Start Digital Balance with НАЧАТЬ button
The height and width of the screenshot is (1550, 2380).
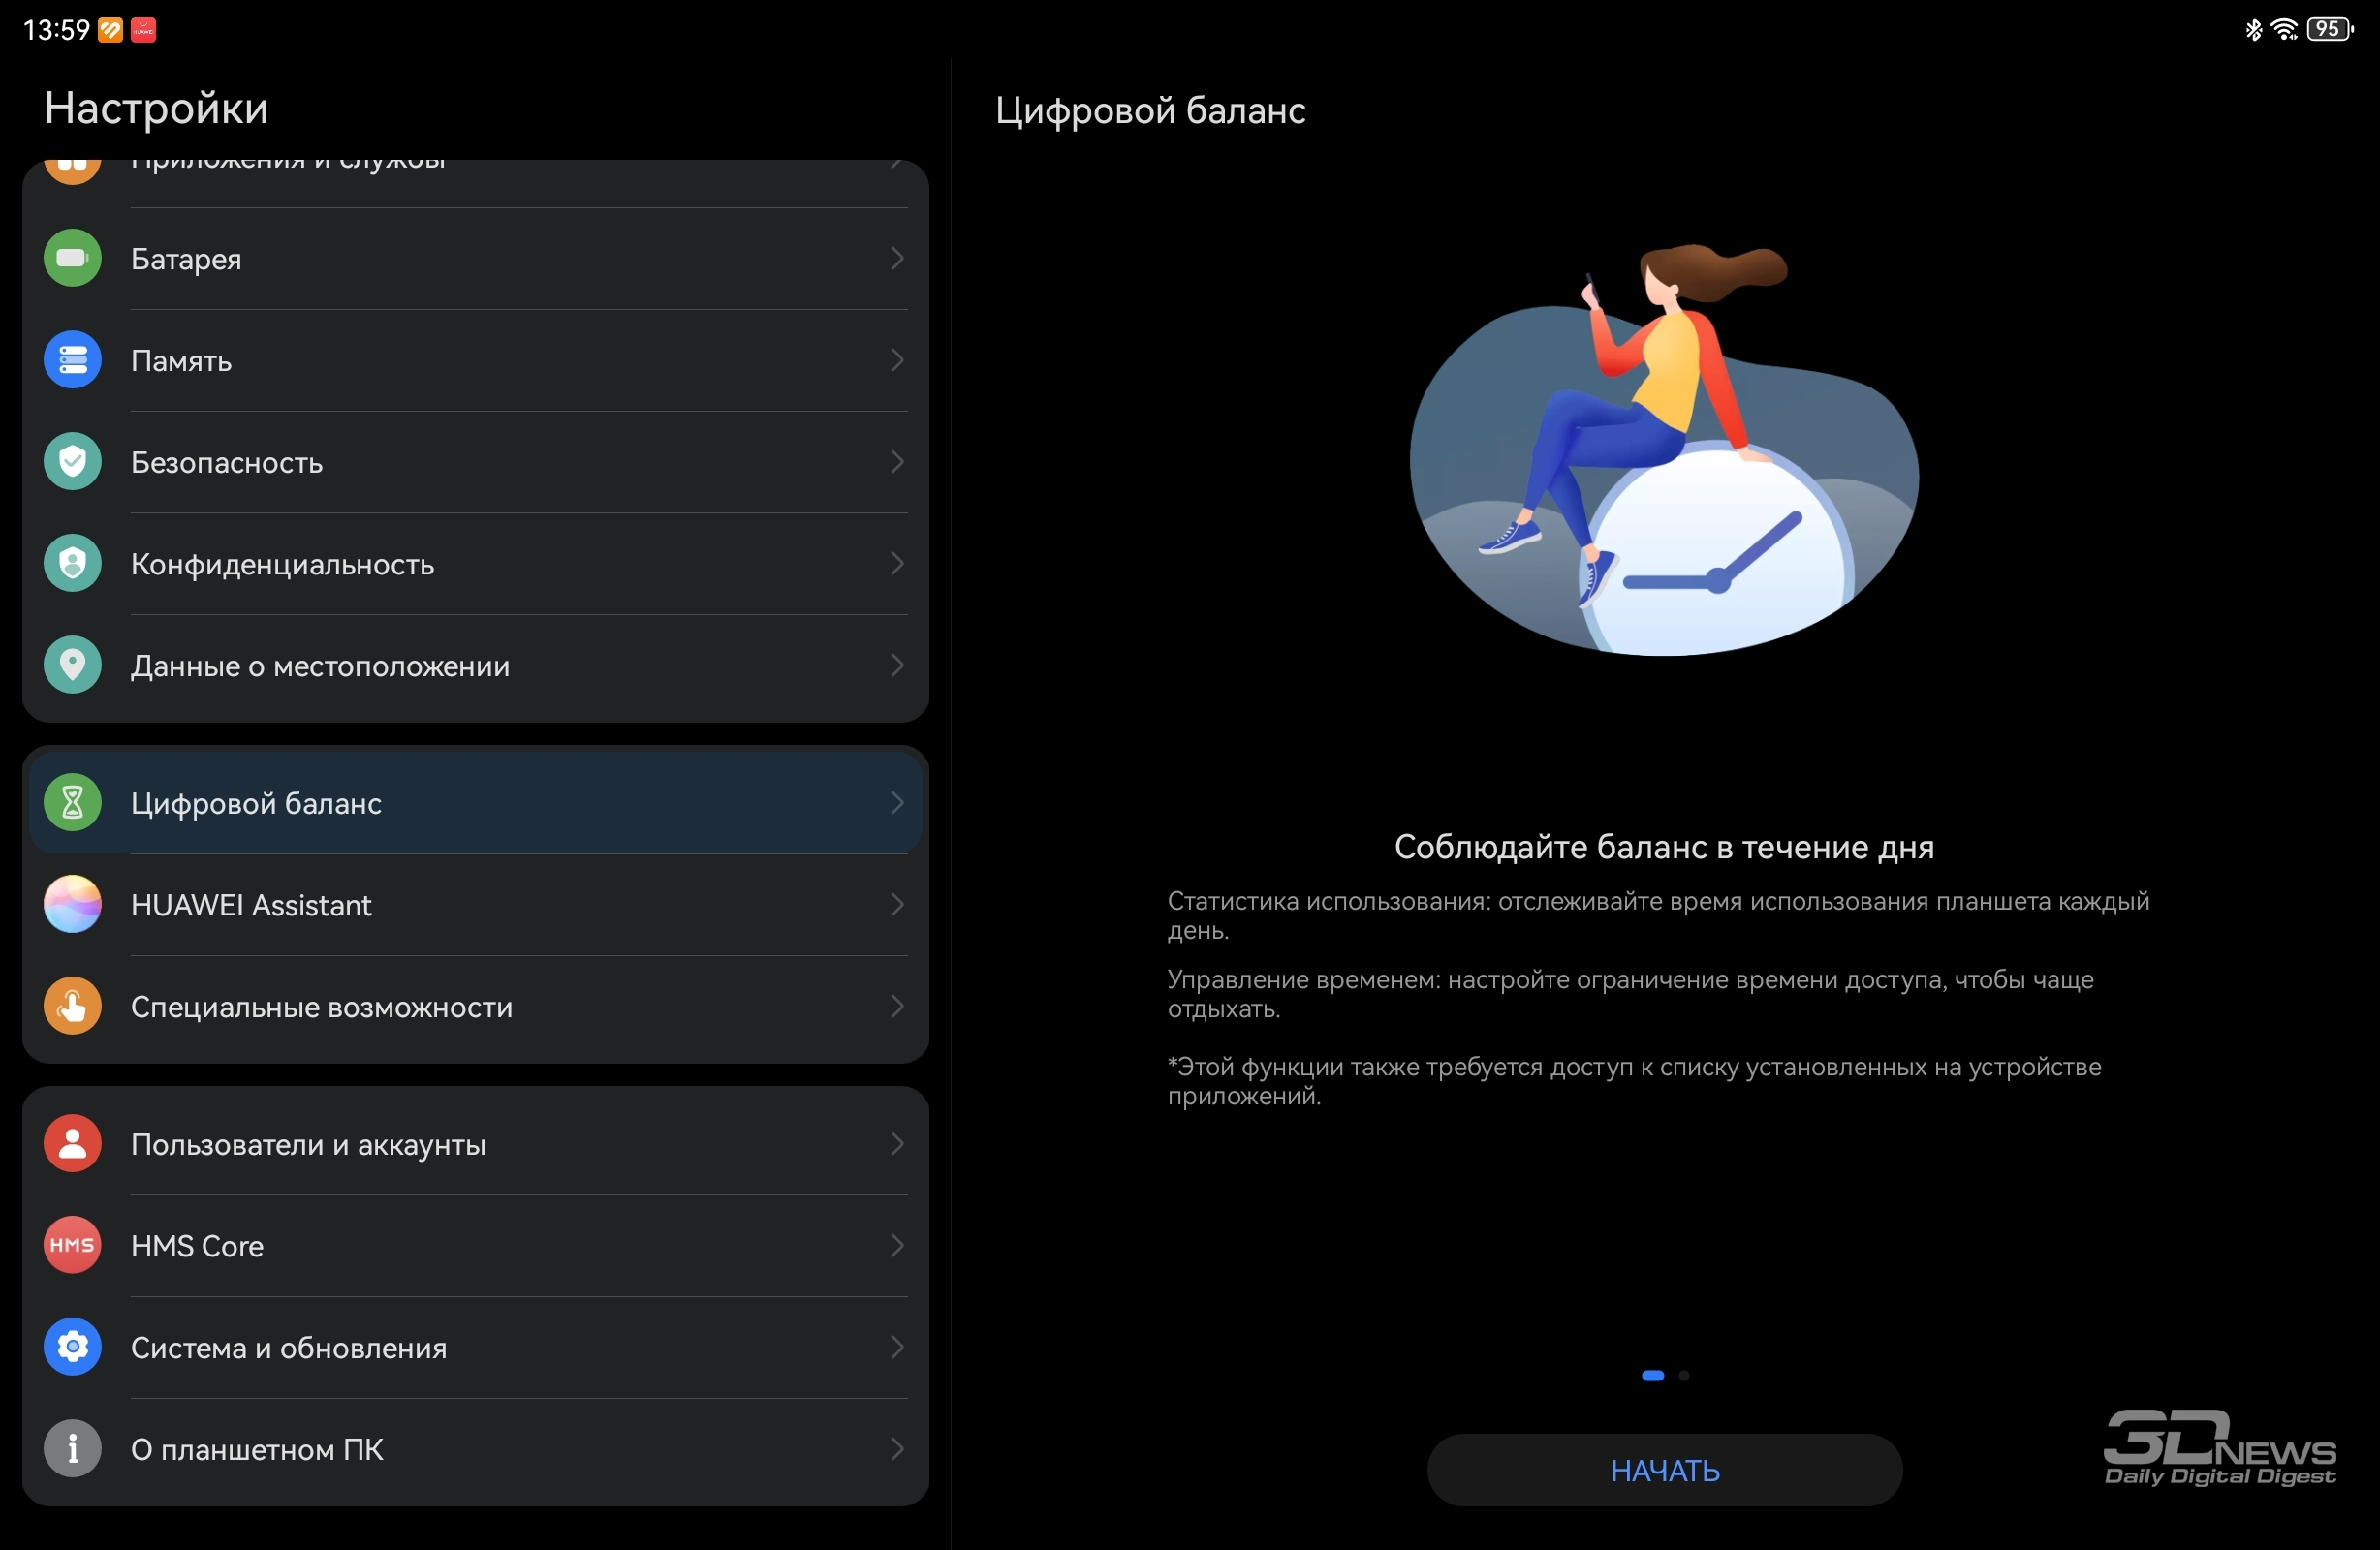[x=1665, y=1471]
